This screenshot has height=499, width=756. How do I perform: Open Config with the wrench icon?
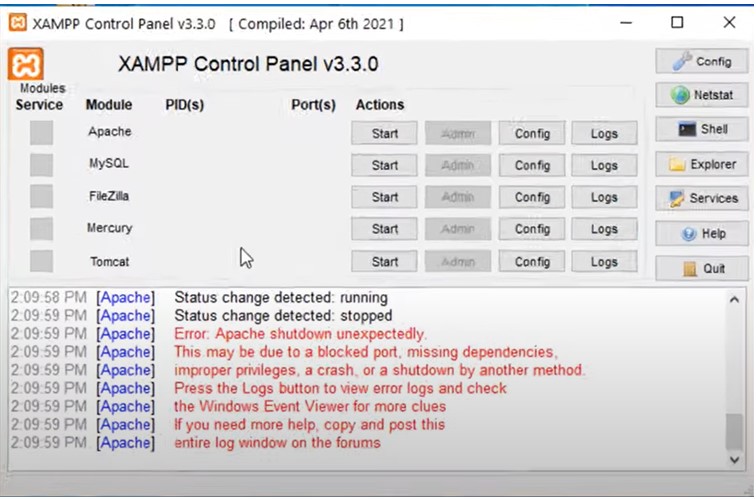tap(702, 61)
